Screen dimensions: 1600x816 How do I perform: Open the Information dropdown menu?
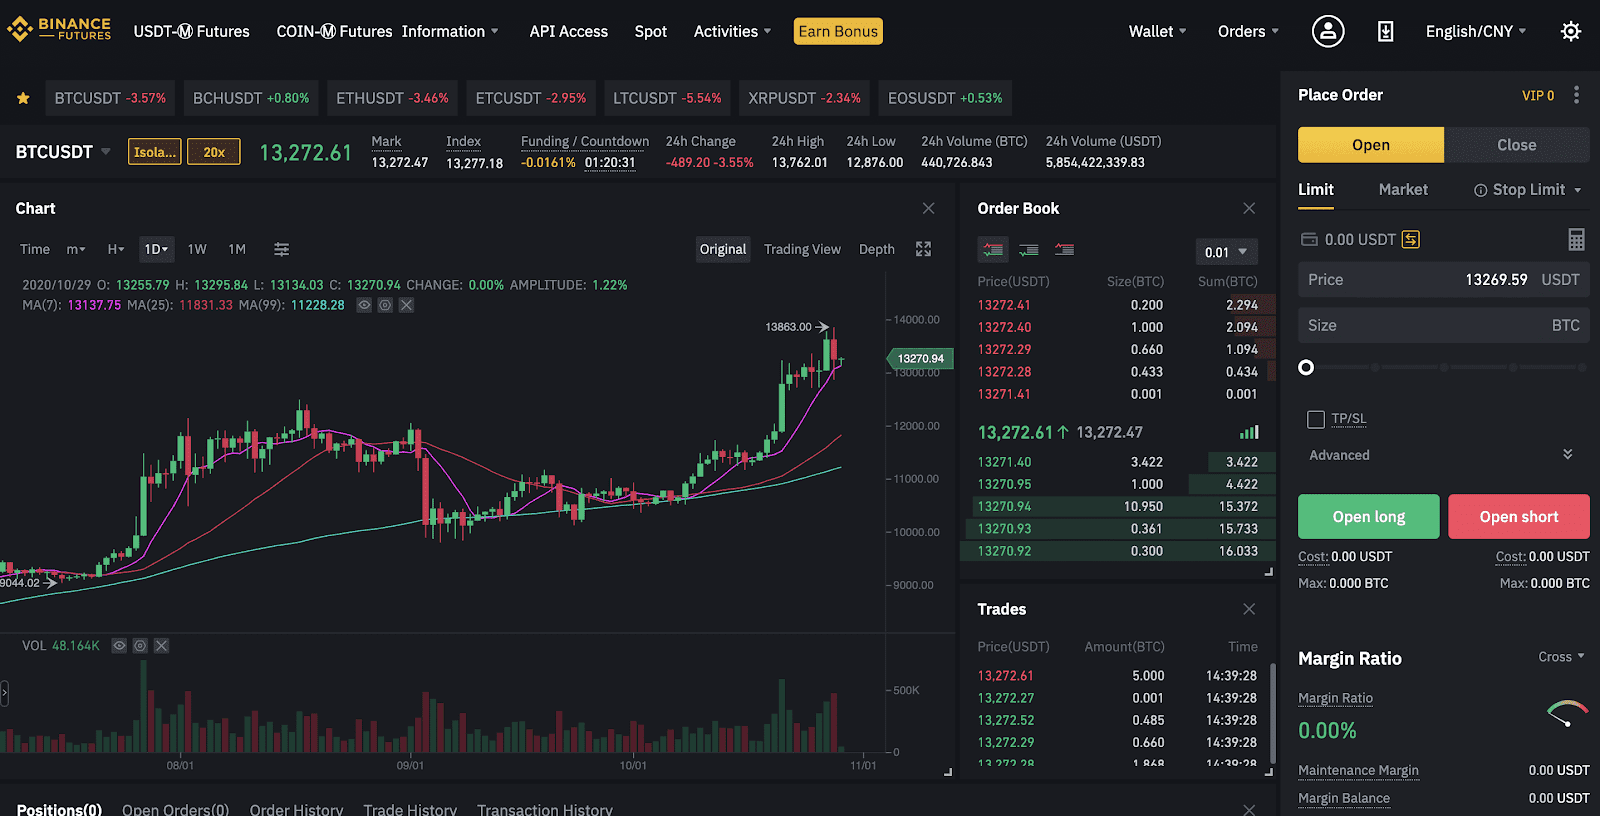click(450, 31)
